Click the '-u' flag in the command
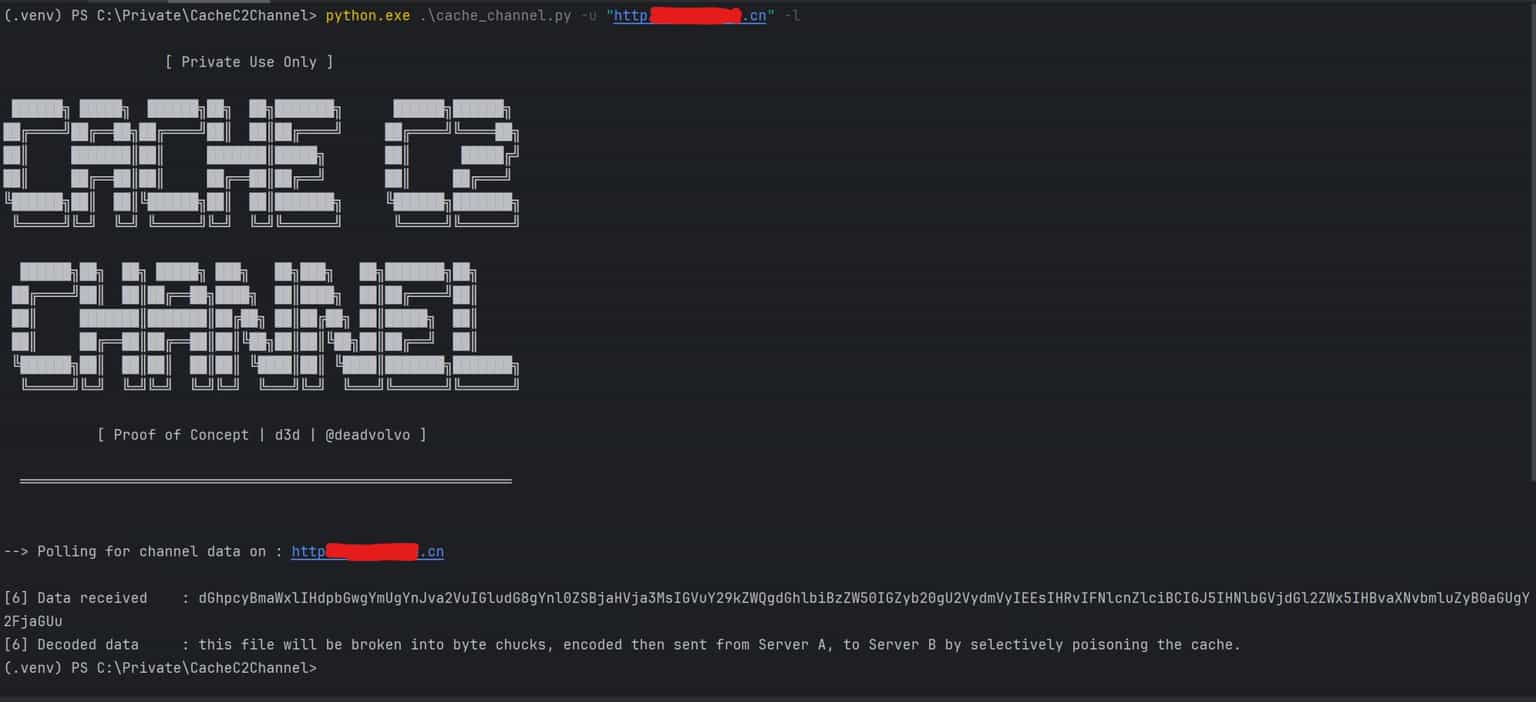The width and height of the screenshot is (1536, 702). coord(589,17)
